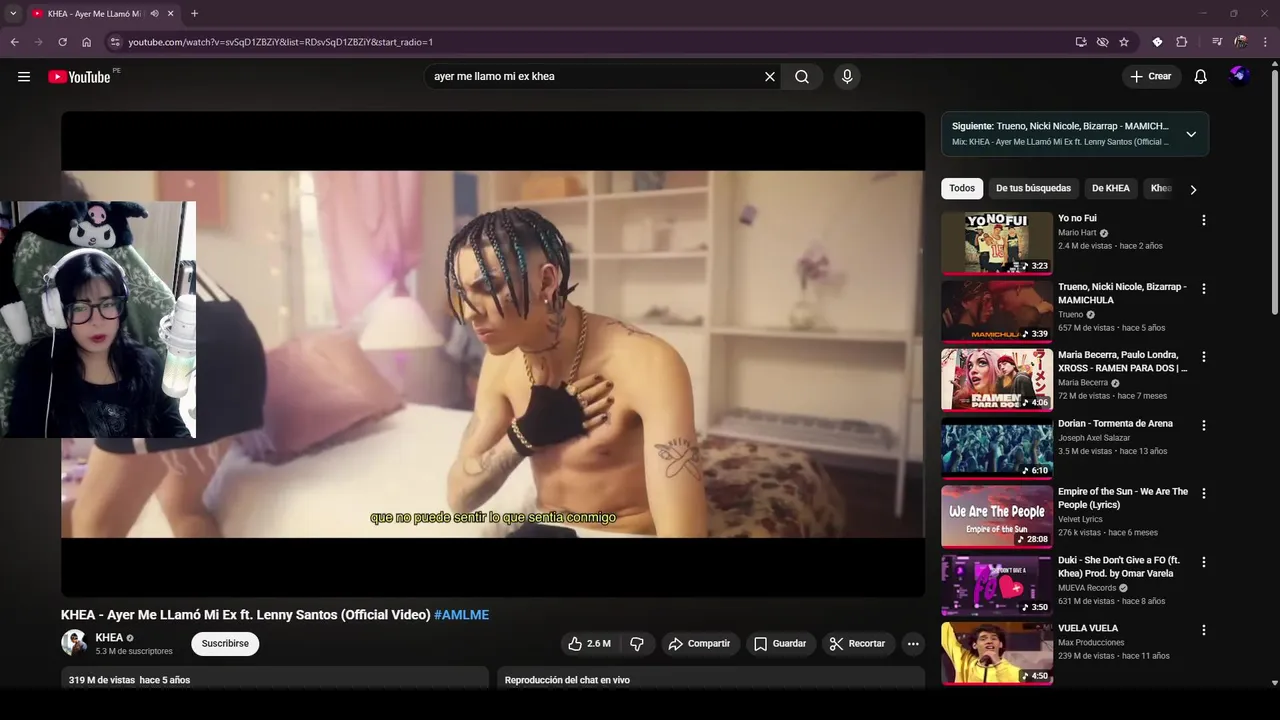This screenshot has width=1280, height=720.
Task: Open options for RAMEN PARA DOS video
Action: [x=1204, y=356]
